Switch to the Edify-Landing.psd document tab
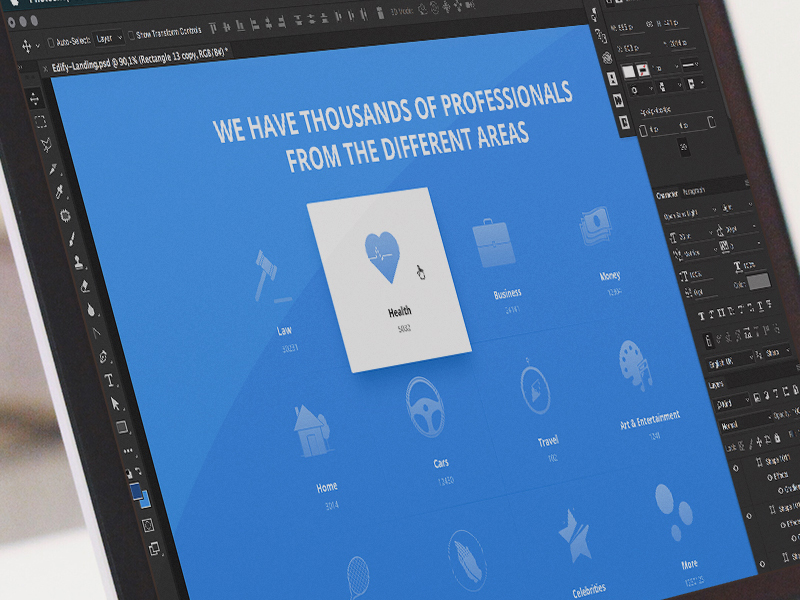800x600 pixels. (x=140, y=59)
